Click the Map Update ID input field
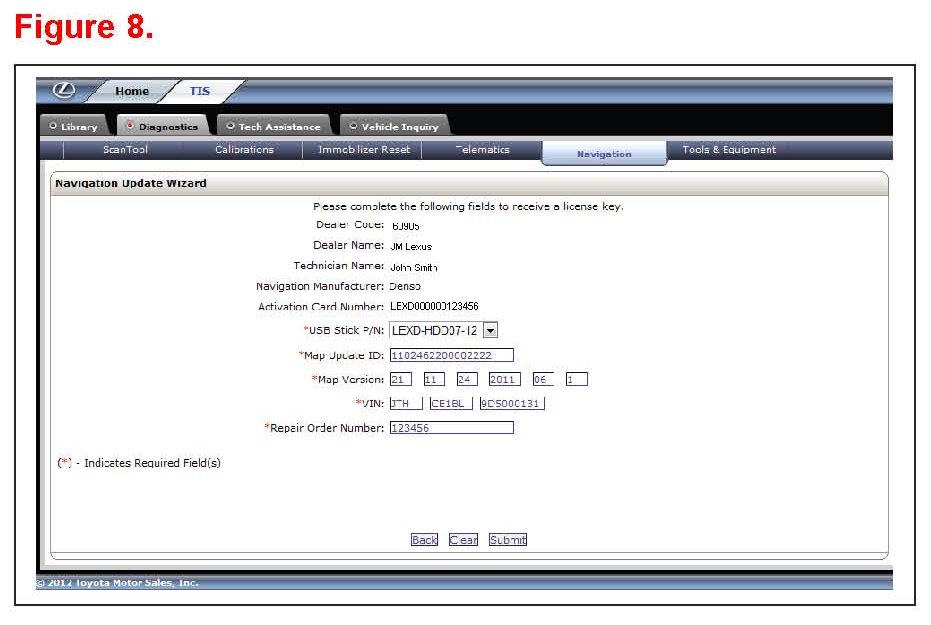The height and width of the screenshot is (625, 931). pos(451,355)
